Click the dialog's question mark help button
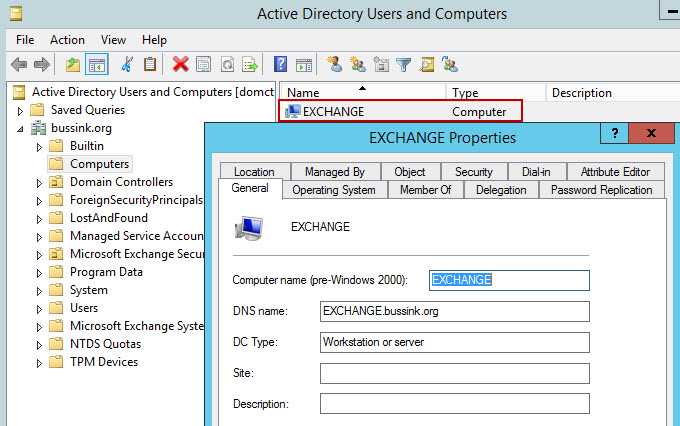 [614, 133]
